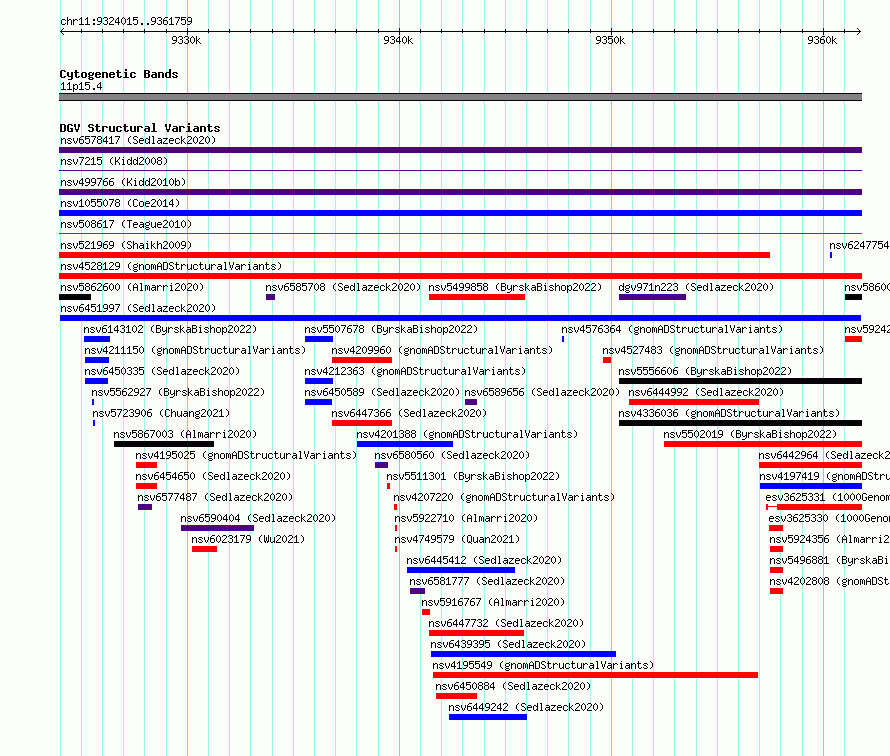Select the nsv6585708 (Sedlazeck2020) label
The height and width of the screenshot is (756, 890).
pyautogui.click(x=343, y=287)
